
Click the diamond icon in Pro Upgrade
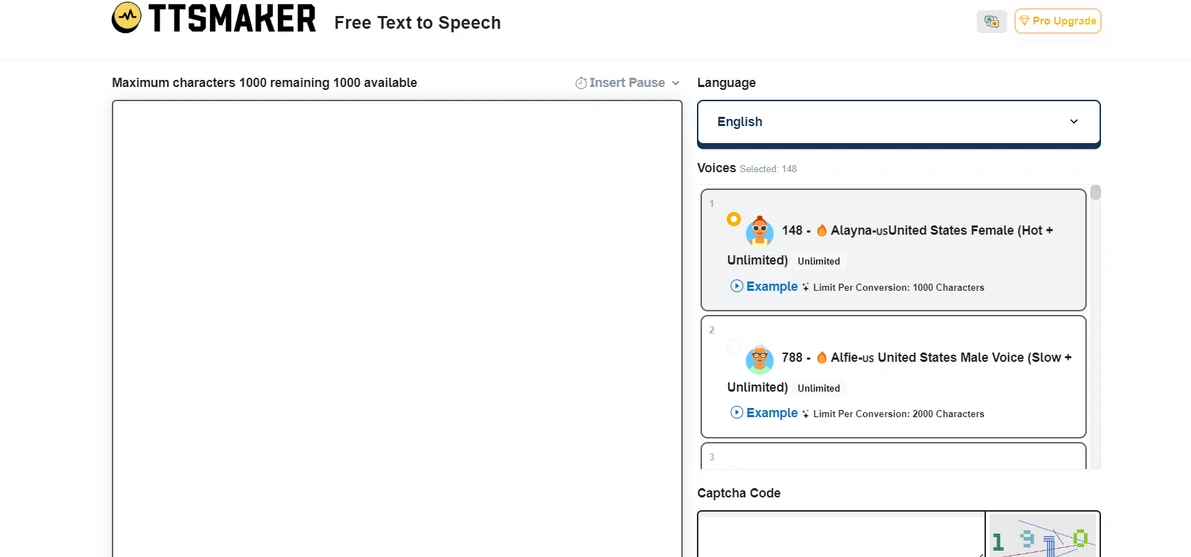click(1024, 21)
